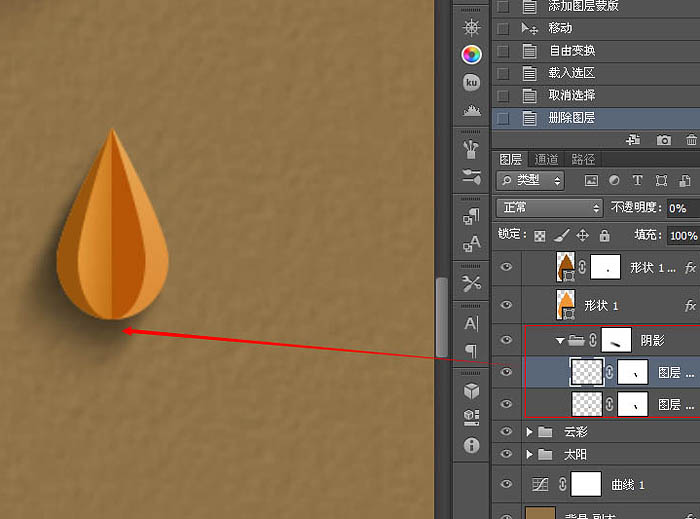
Task: Hide the 云彩 group
Action: [506, 431]
